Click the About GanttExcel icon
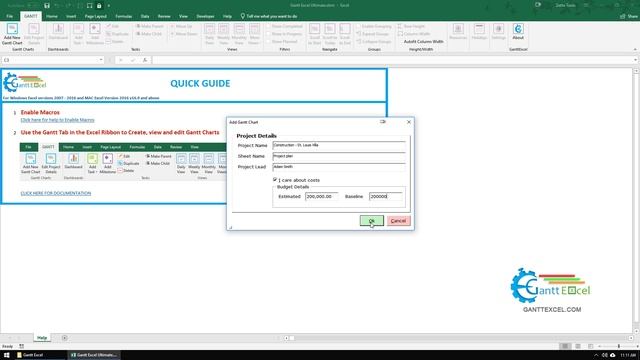640x360 pixels. [x=518, y=32]
